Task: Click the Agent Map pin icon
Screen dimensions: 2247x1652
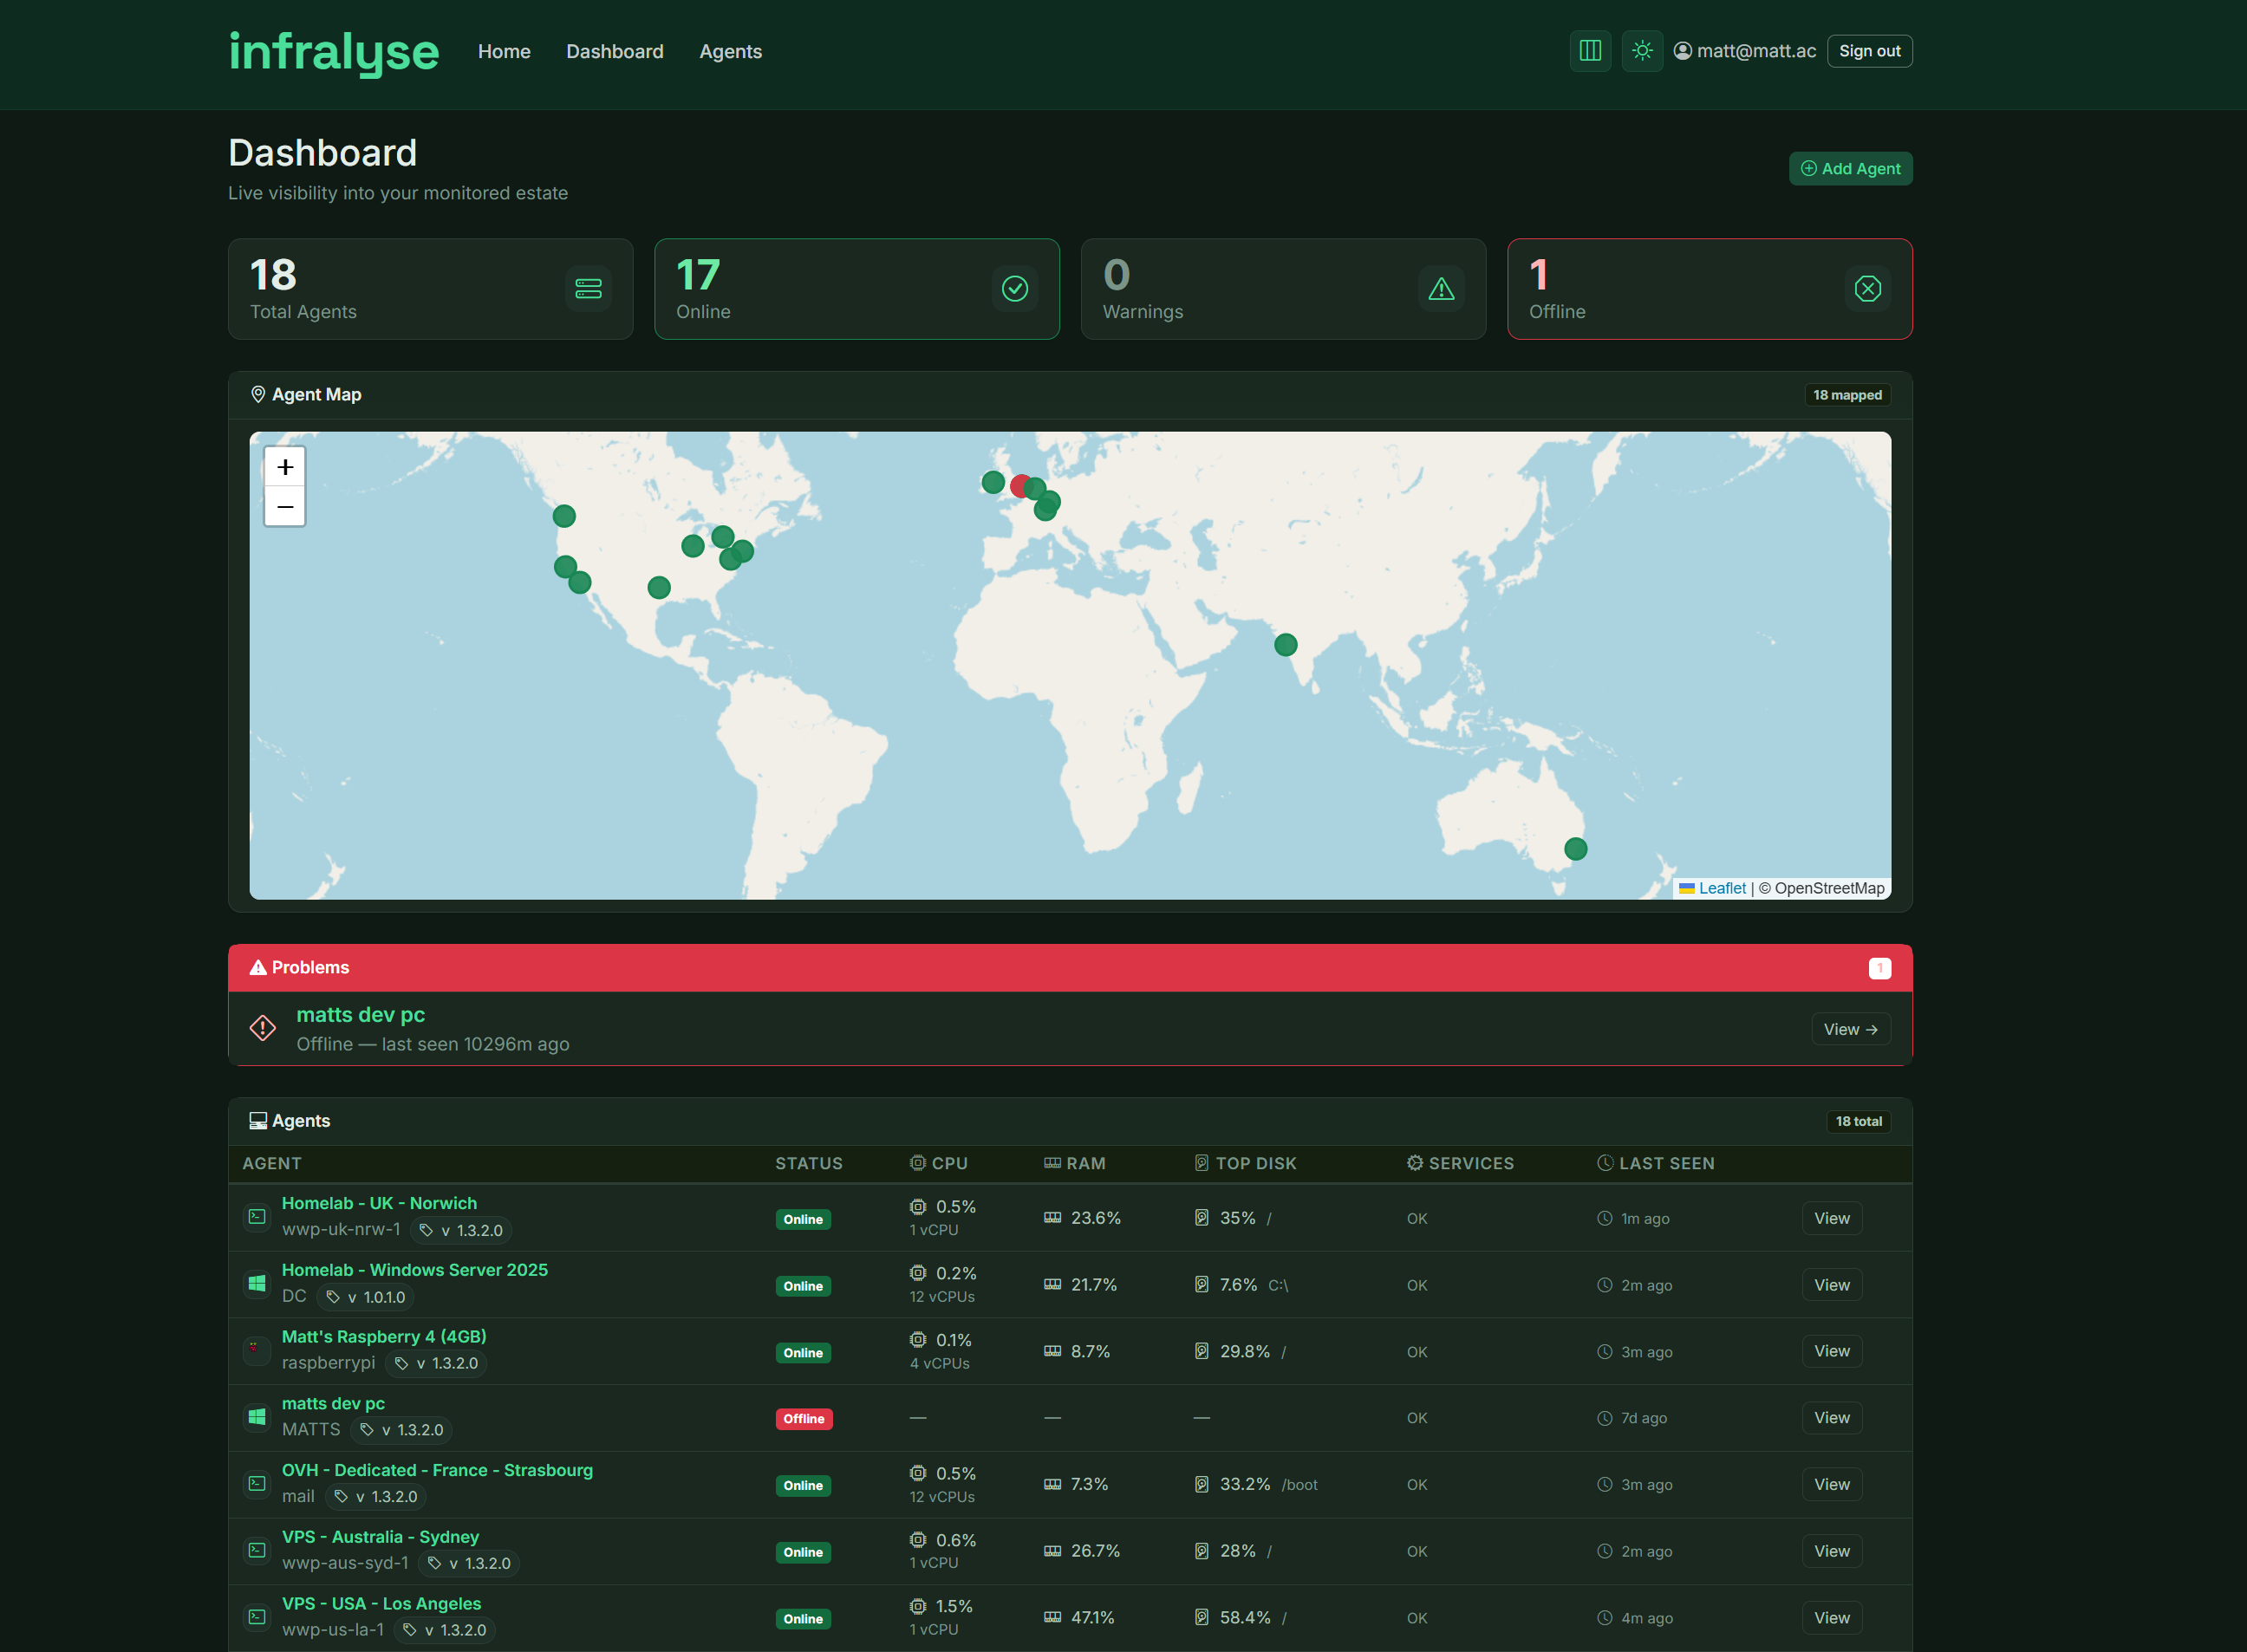Action: coord(257,395)
